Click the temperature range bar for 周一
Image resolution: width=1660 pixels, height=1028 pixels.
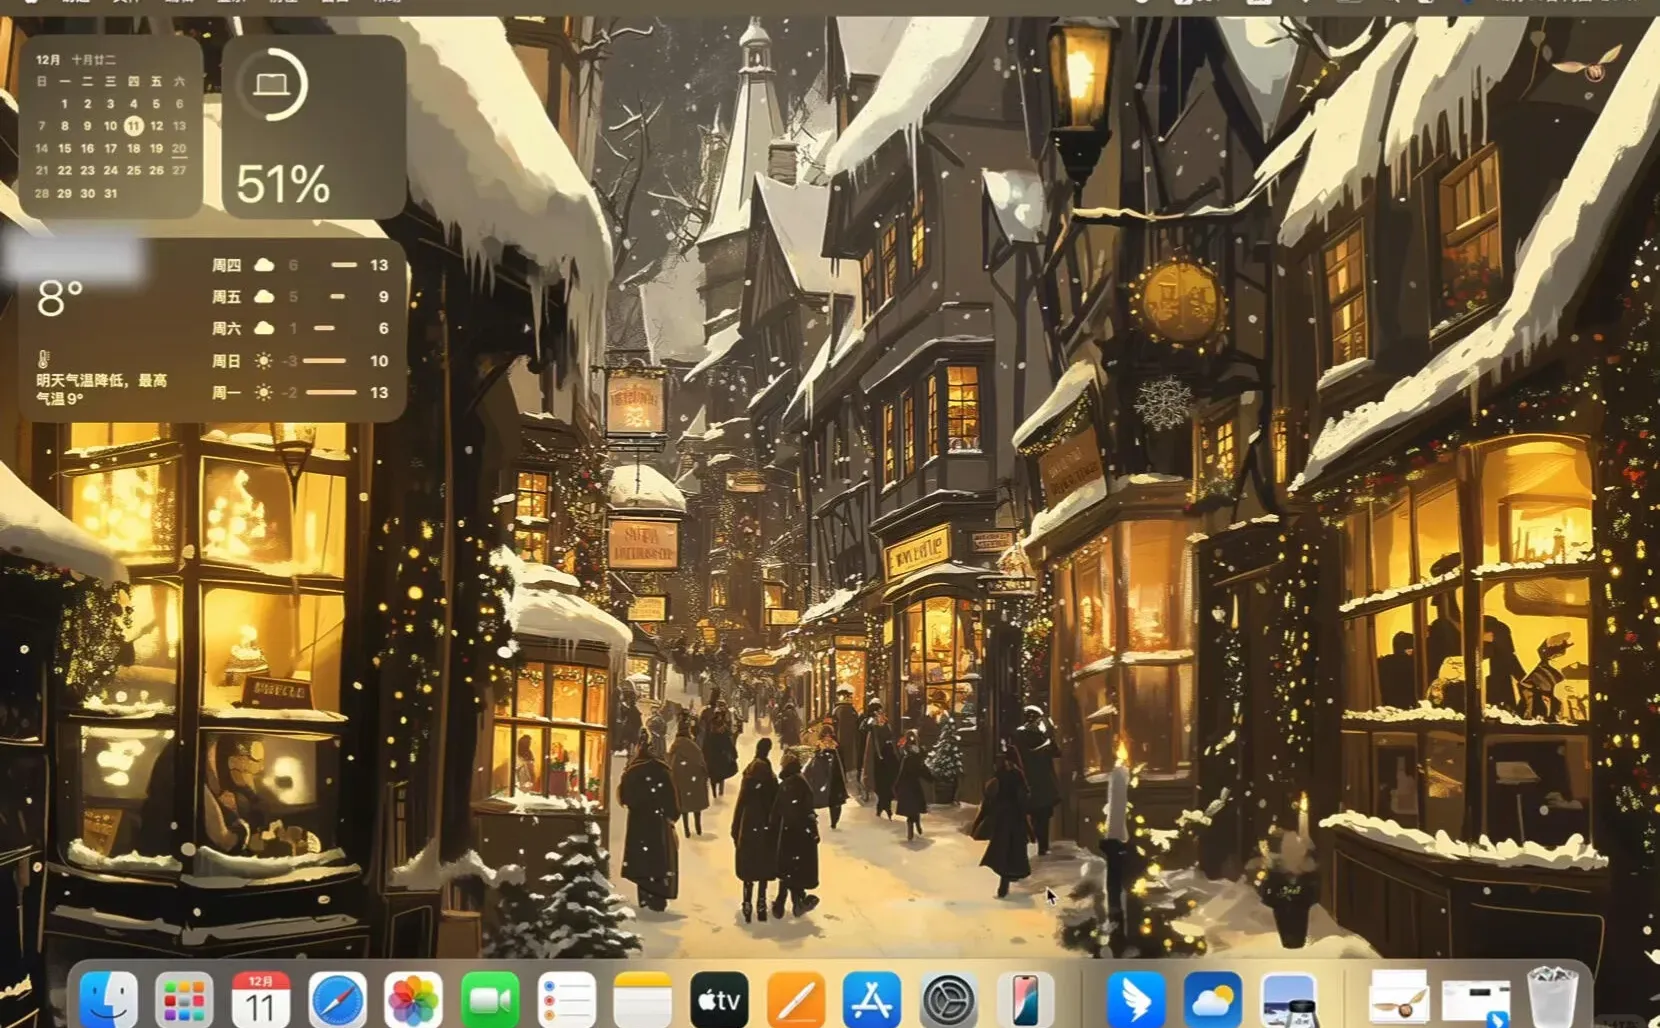331,393
